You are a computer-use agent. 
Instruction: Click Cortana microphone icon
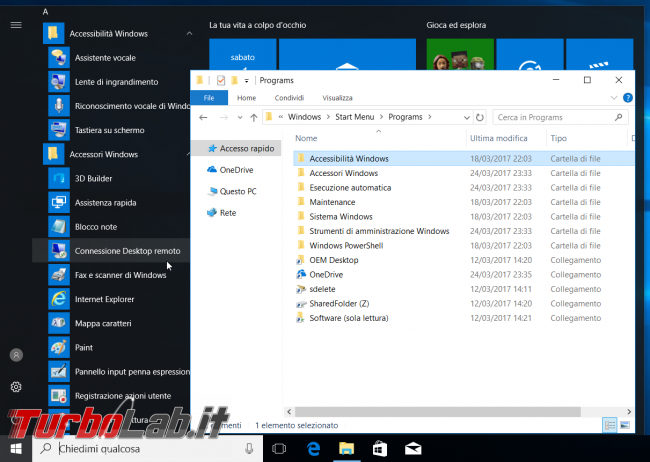click(x=249, y=448)
